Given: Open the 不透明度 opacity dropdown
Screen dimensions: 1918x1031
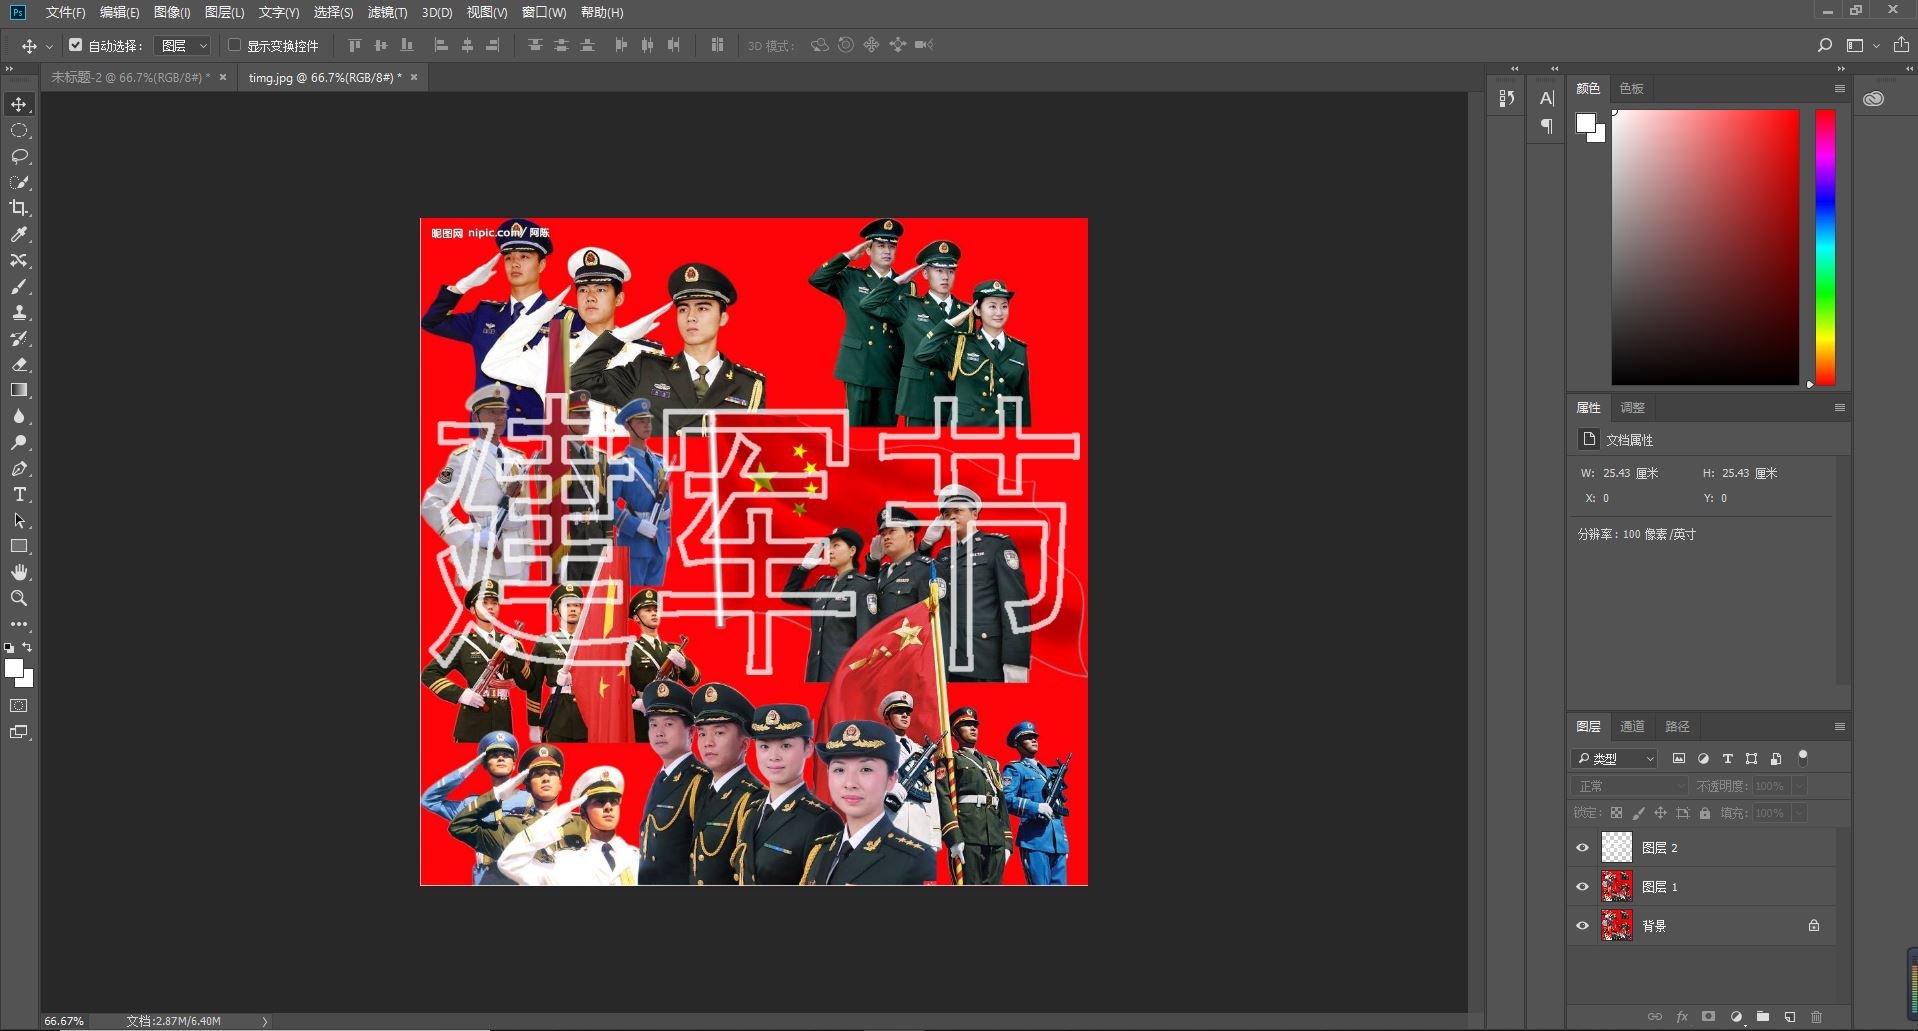Looking at the screenshot, I should tap(1797, 786).
